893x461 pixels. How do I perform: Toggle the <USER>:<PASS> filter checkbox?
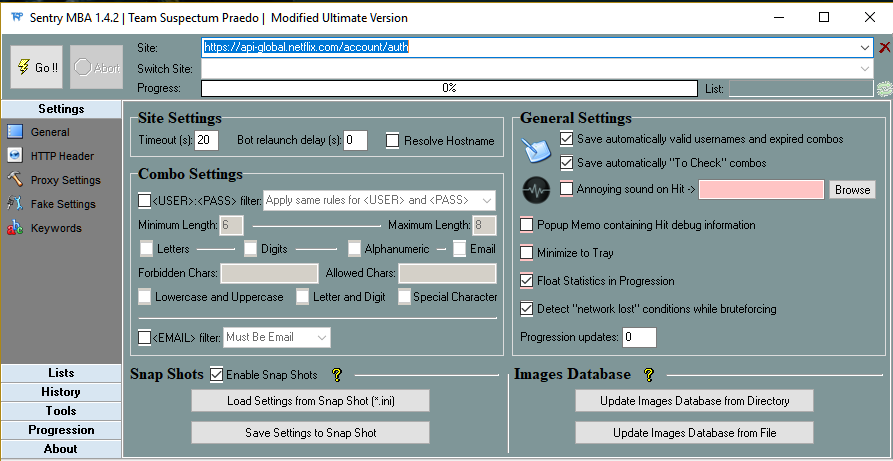coord(145,201)
